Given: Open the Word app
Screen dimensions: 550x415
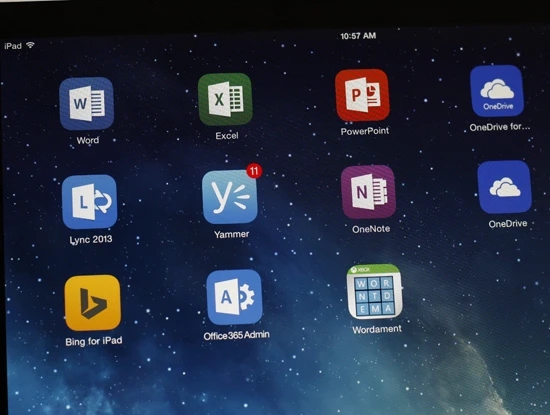Looking at the screenshot, I should coord(86,103).
